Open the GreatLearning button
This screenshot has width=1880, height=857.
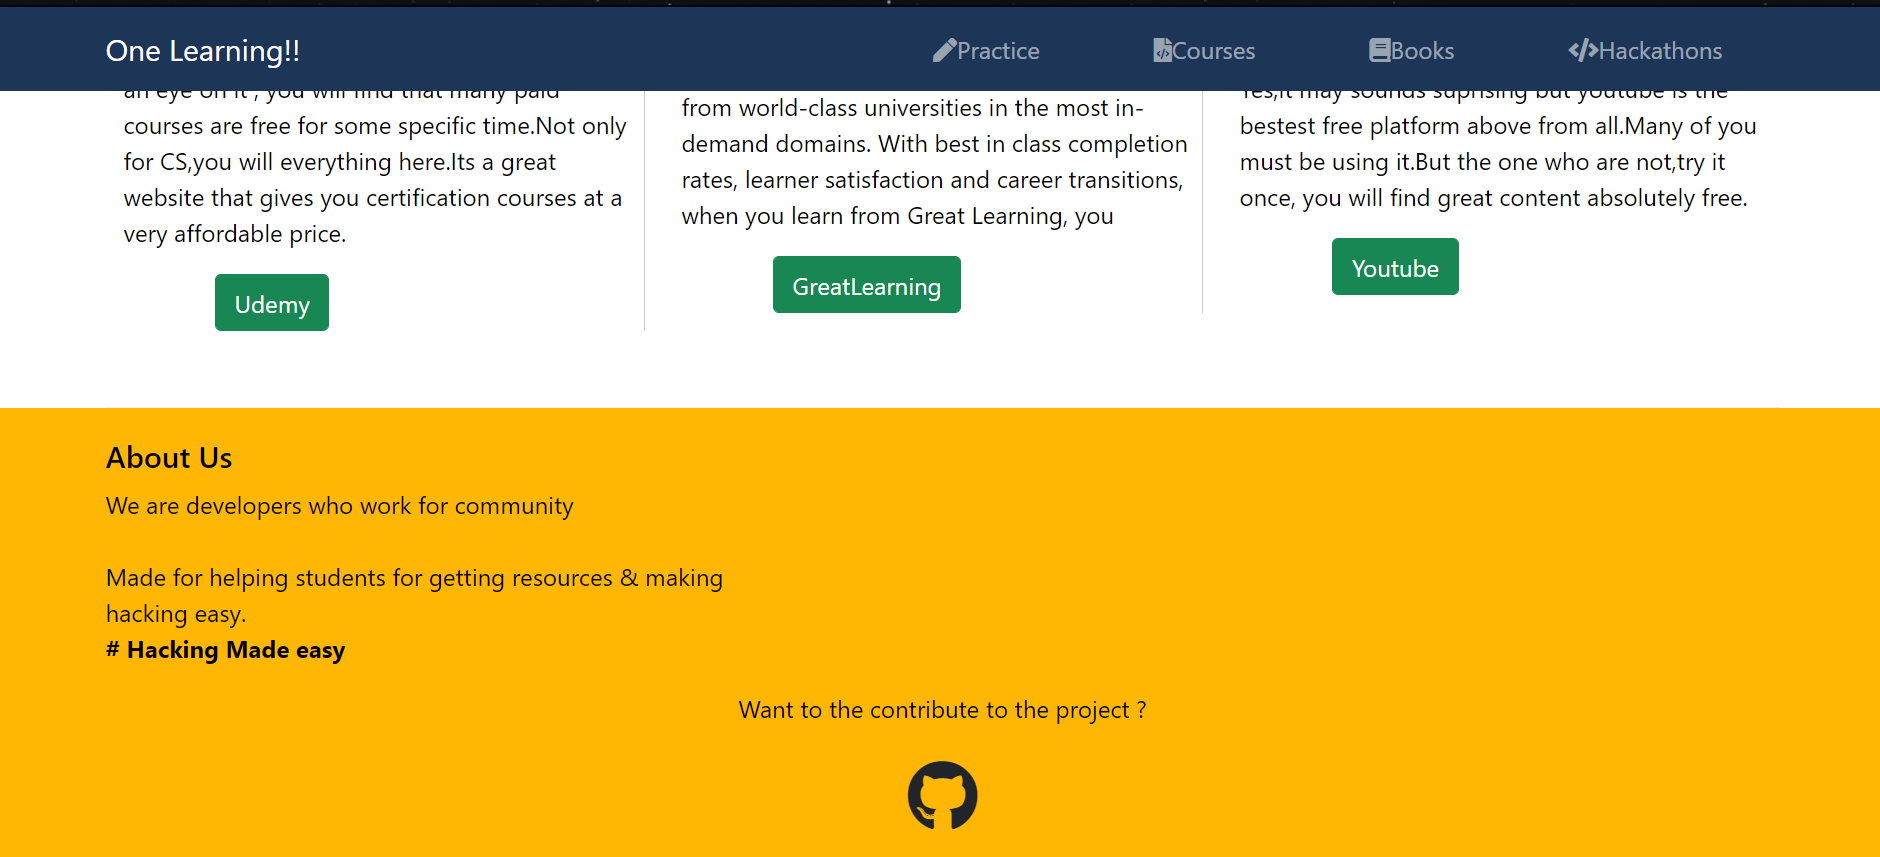click(866, 285)
